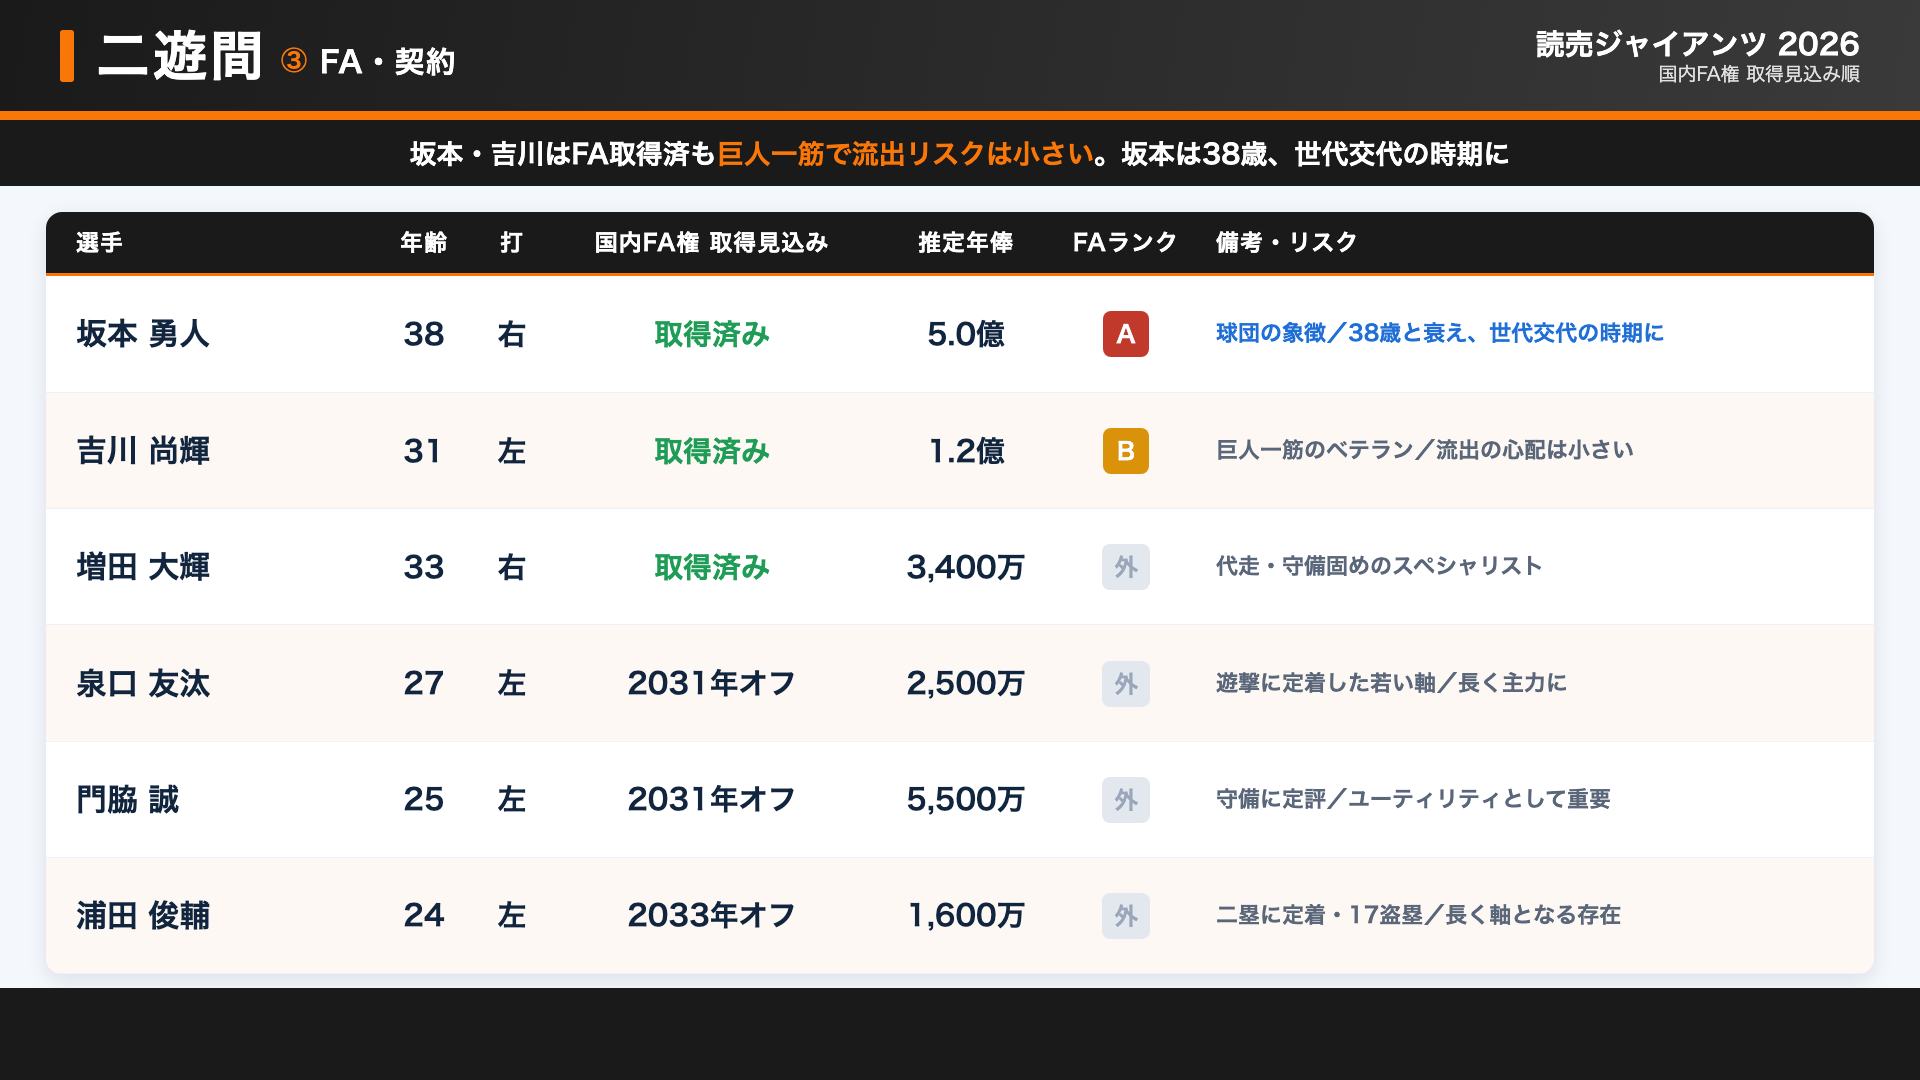Viewport: 1920px width, 1080px height.
Task: Select the player name 浦田 俊輔
Action: pyautogui.click(x=143, y=916)
